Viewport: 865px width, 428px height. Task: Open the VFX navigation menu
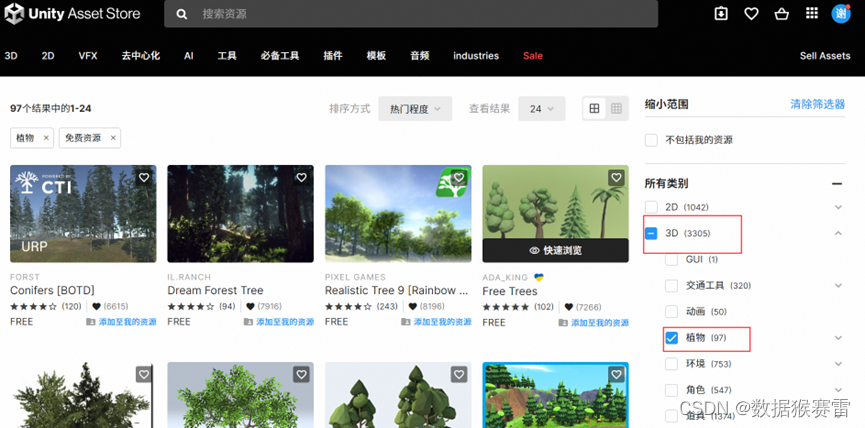tap(88, 56)
